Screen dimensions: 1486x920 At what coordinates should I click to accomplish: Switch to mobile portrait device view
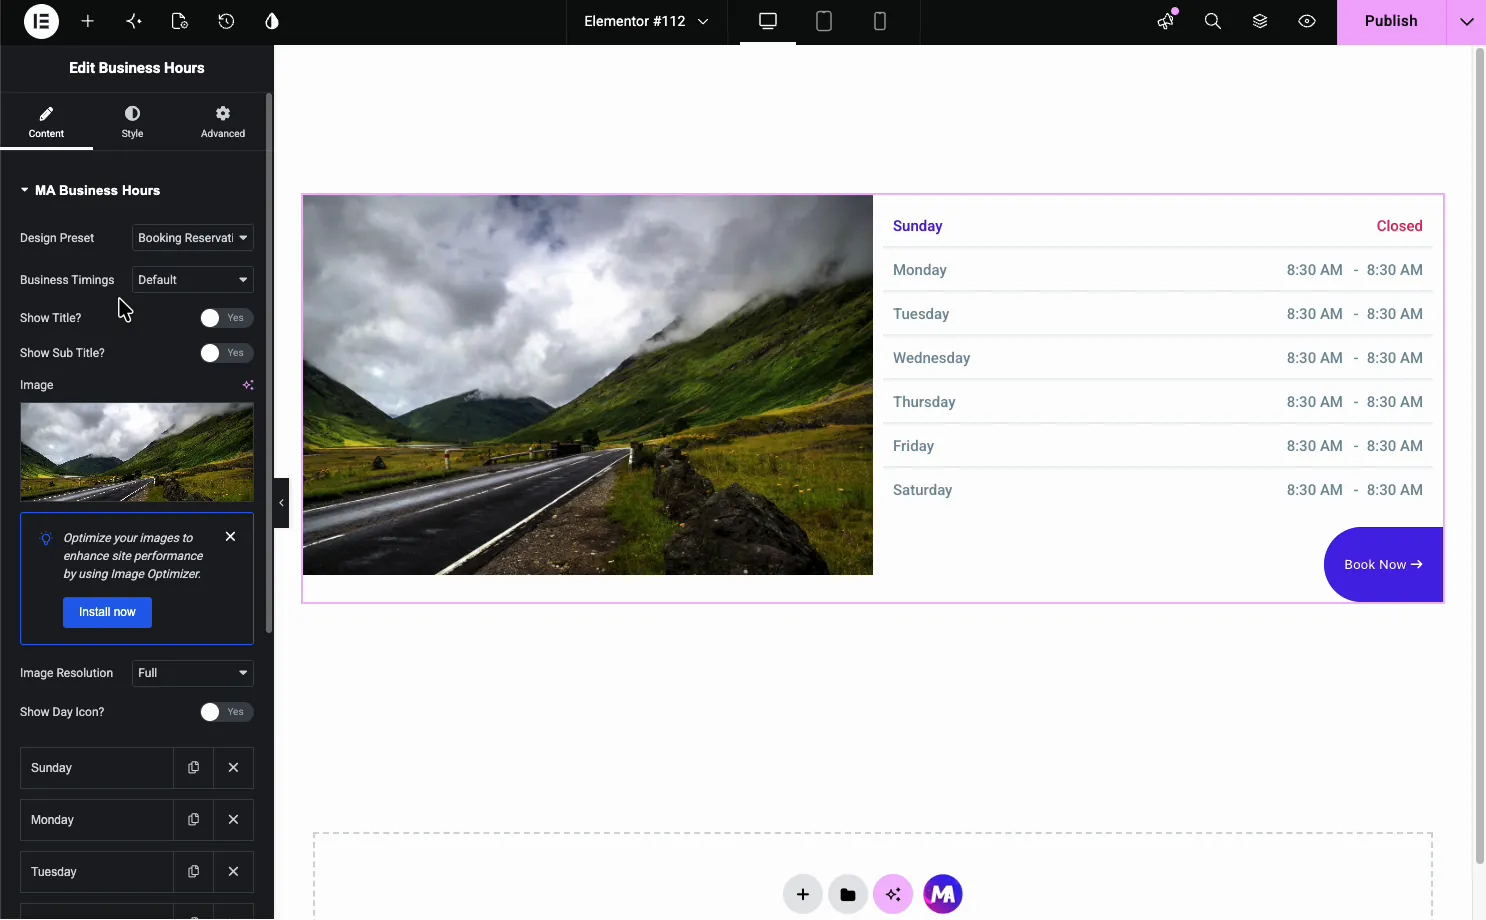pos(880,21)
